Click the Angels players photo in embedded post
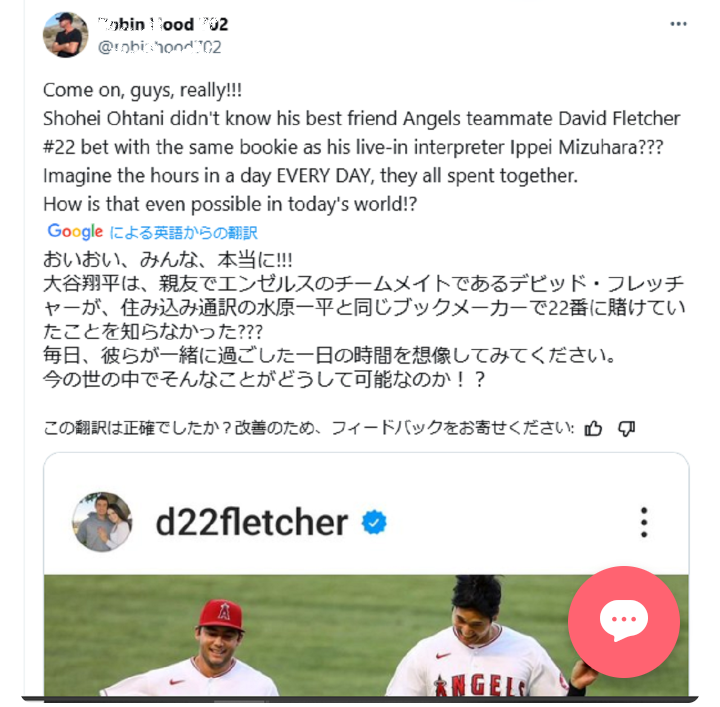Screen dimensions: 720x707 point(366,635)
